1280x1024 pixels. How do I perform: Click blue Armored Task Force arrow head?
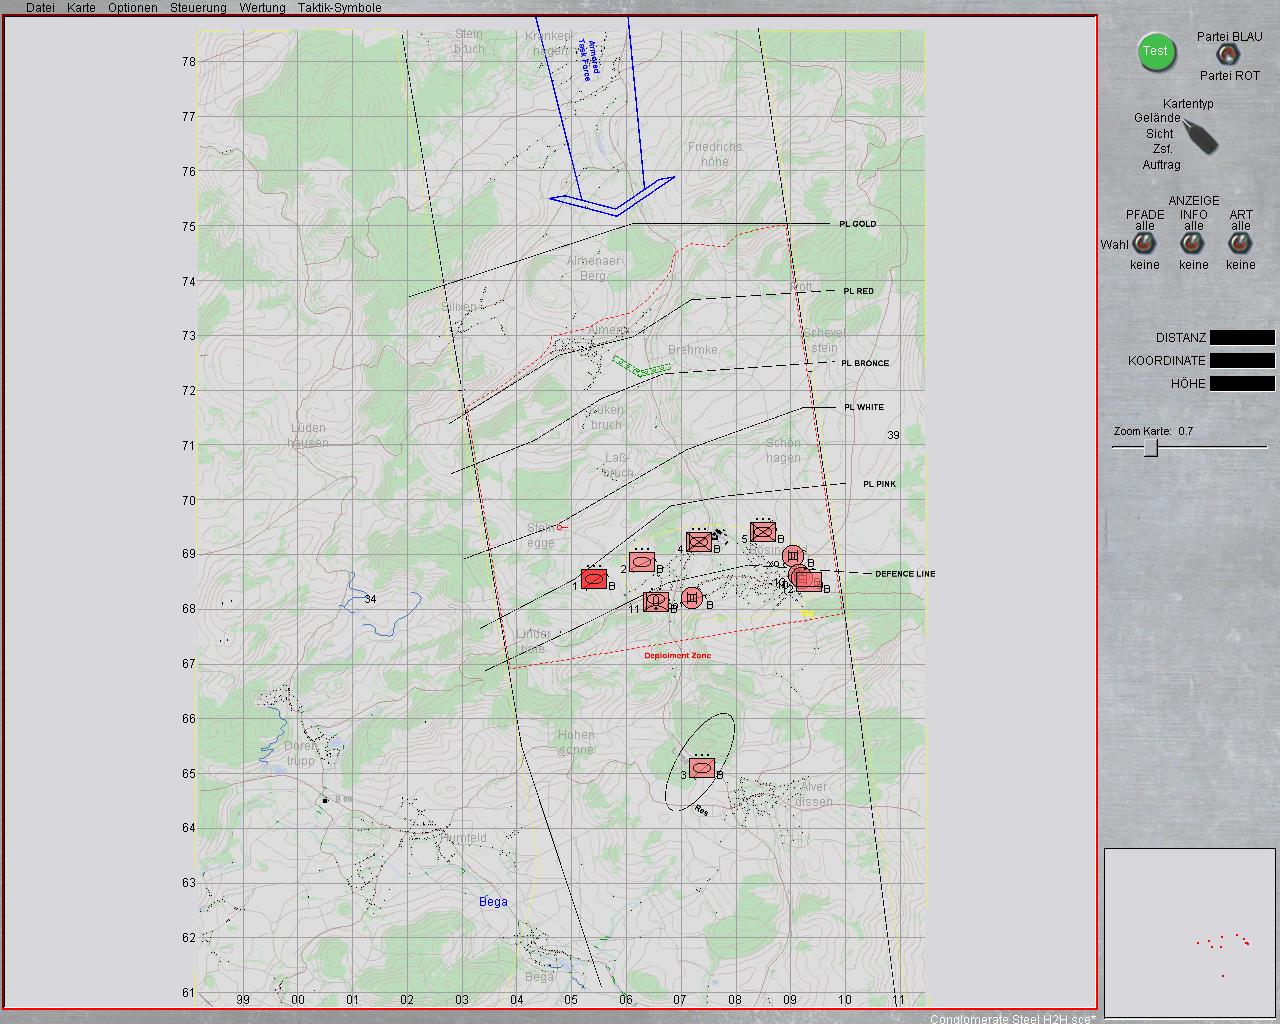point(613,200)
